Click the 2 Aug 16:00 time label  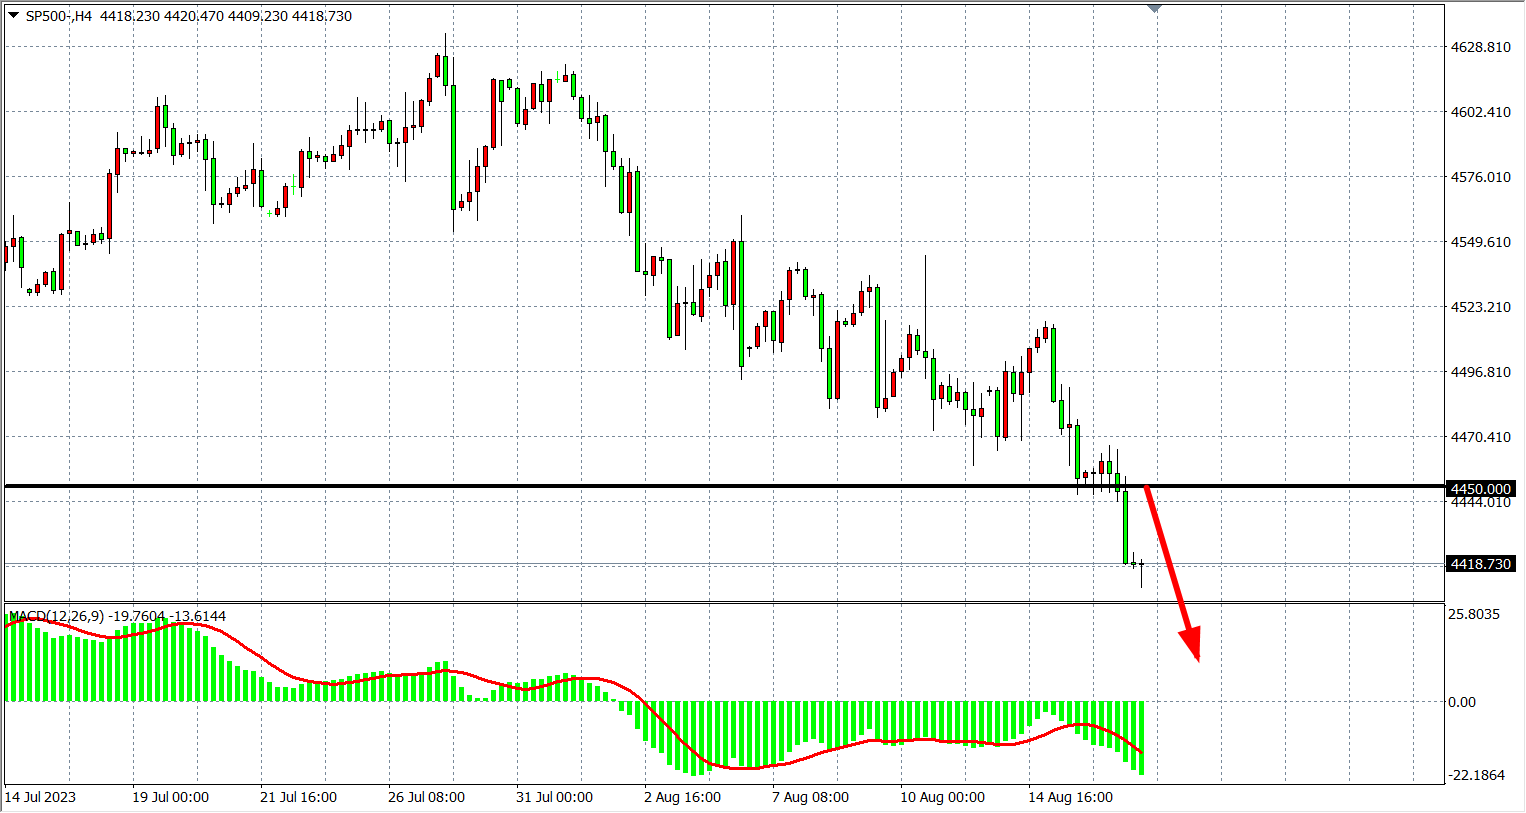[682, 797]
